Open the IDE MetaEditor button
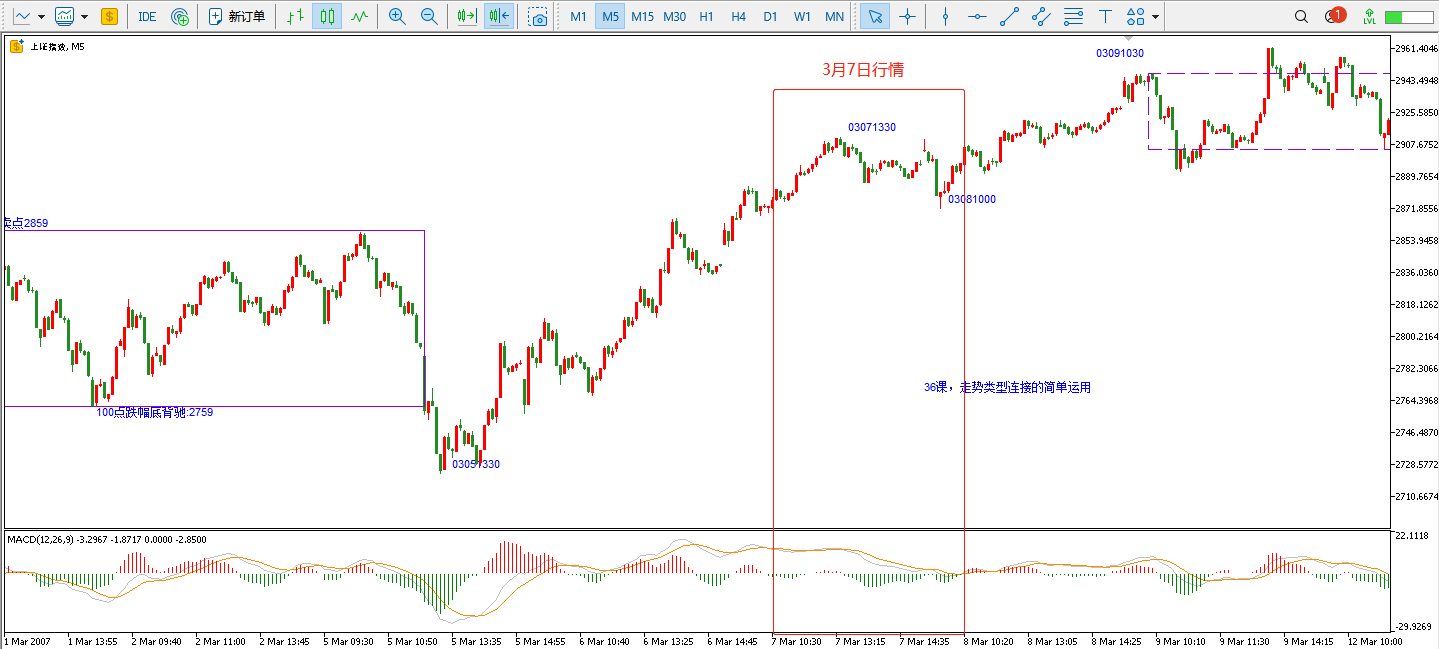Screen dimensions: 1439x649 (x=147, y=16)
